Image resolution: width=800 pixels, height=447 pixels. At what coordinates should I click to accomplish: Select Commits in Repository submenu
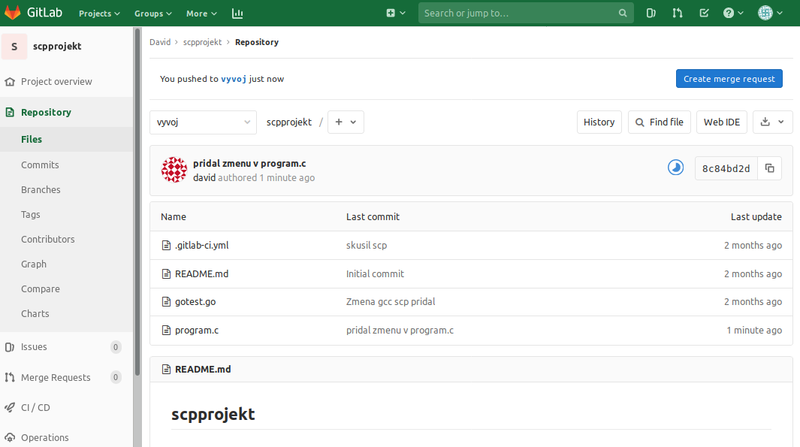(40, 165)
